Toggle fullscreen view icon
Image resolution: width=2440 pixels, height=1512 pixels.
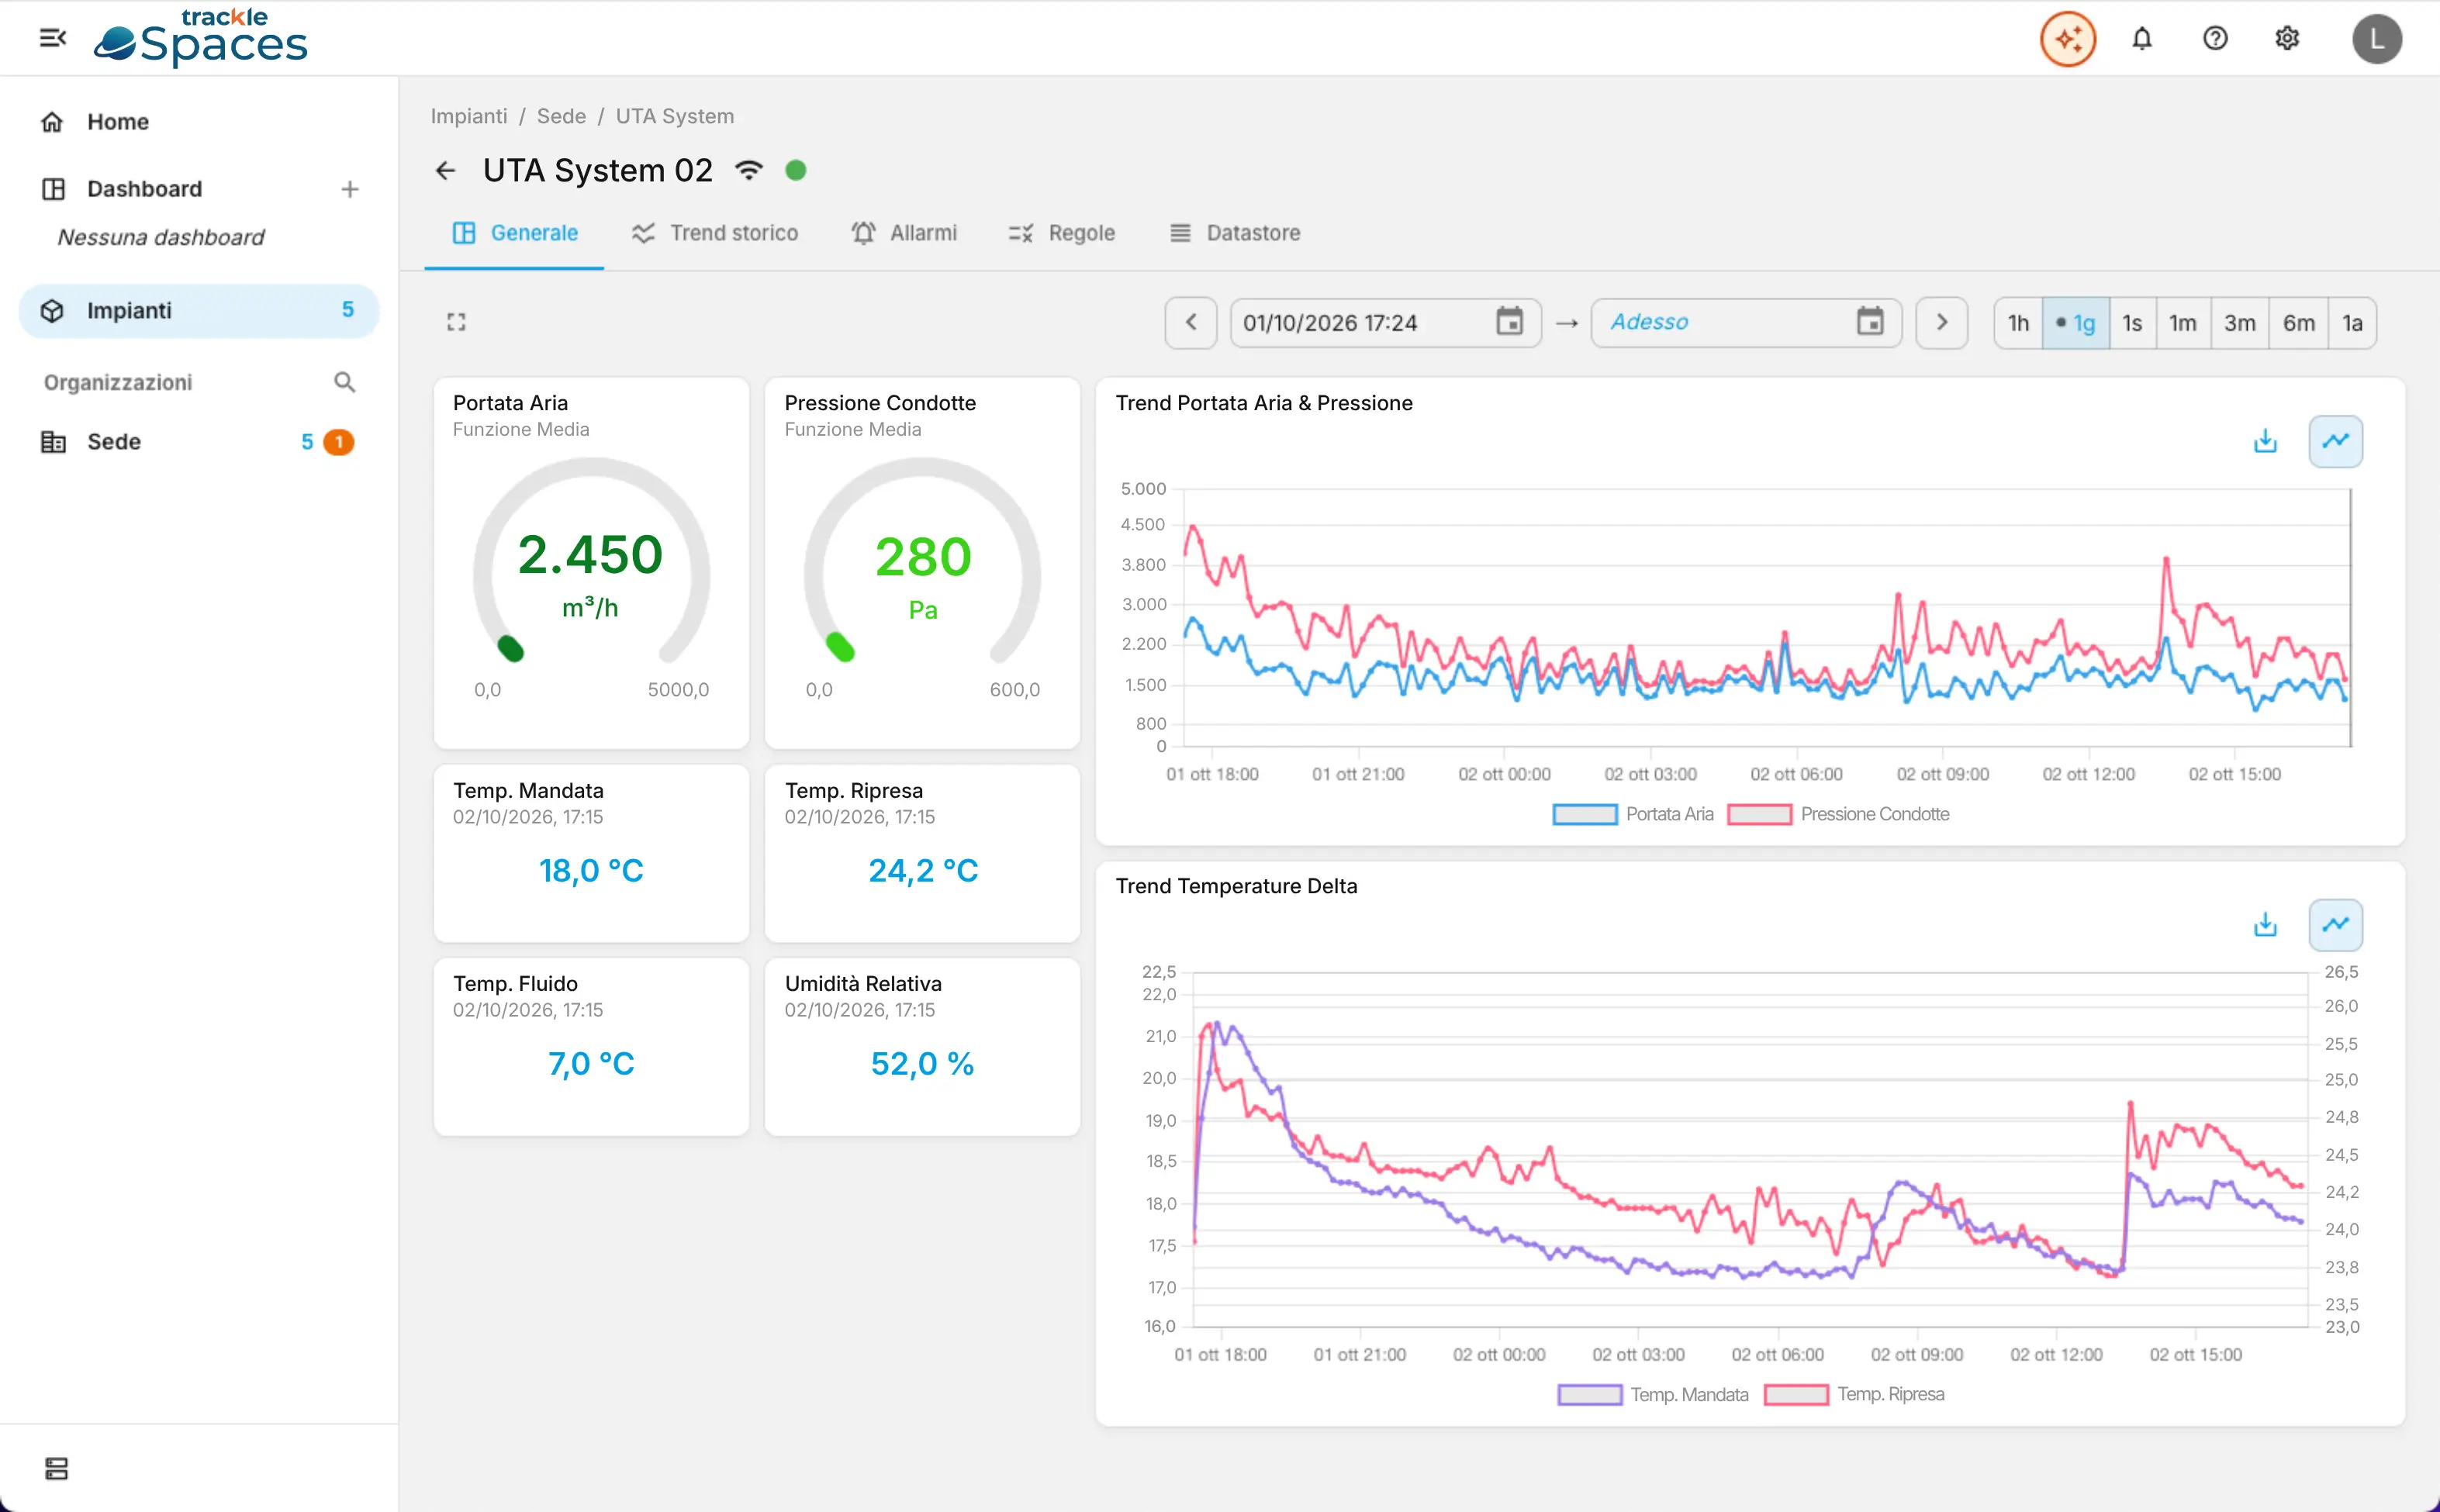(456, 322)
